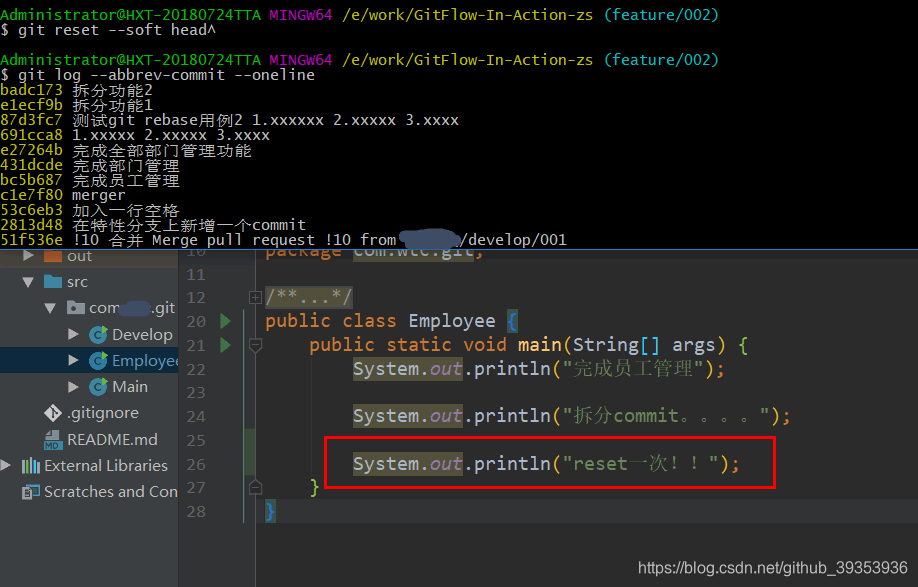Click commit hash 2813d48 in terminal
This screenshot has height=587, width=918.
pyautogui.click(x=31, y=225)
